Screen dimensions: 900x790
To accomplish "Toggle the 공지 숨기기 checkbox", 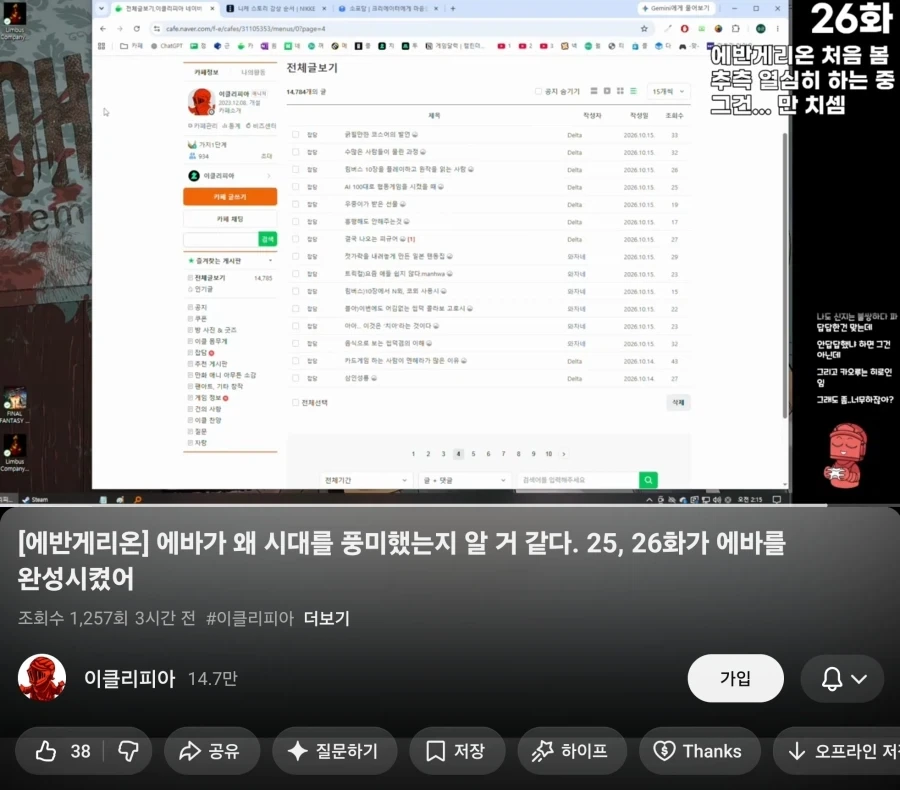I will pyautogui.click(x=538, y=91).
